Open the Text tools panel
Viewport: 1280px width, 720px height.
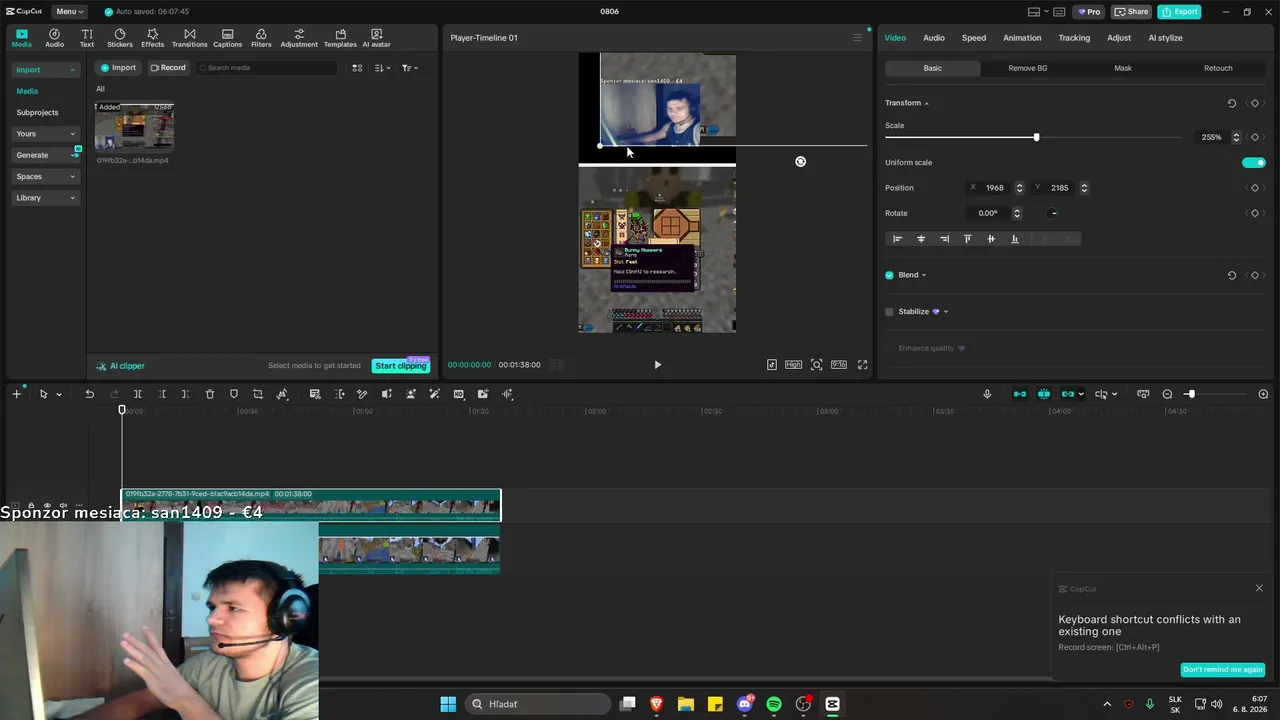pyautogui.click(x=87, y=38)
